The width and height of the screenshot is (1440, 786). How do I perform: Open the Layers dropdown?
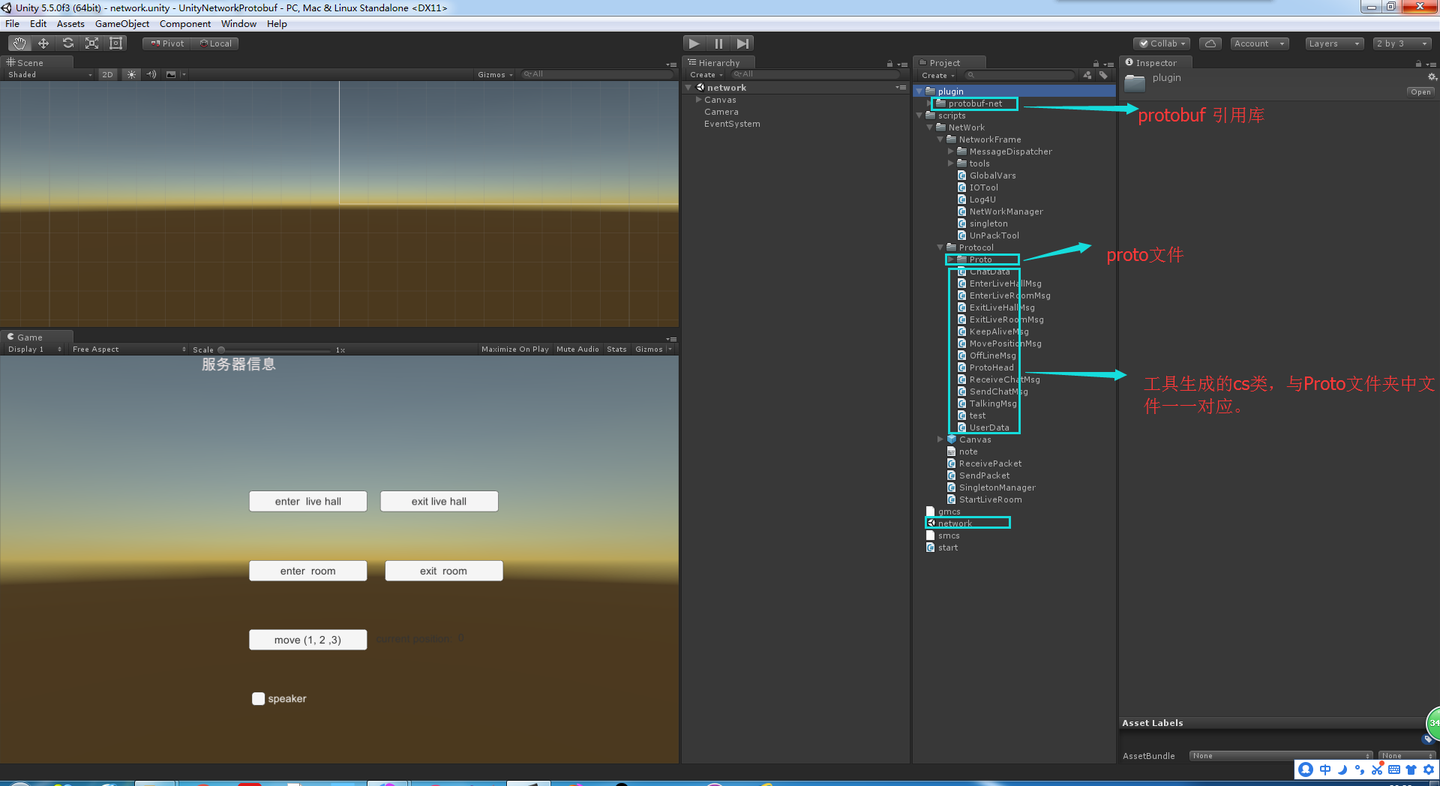(1333, 43)
